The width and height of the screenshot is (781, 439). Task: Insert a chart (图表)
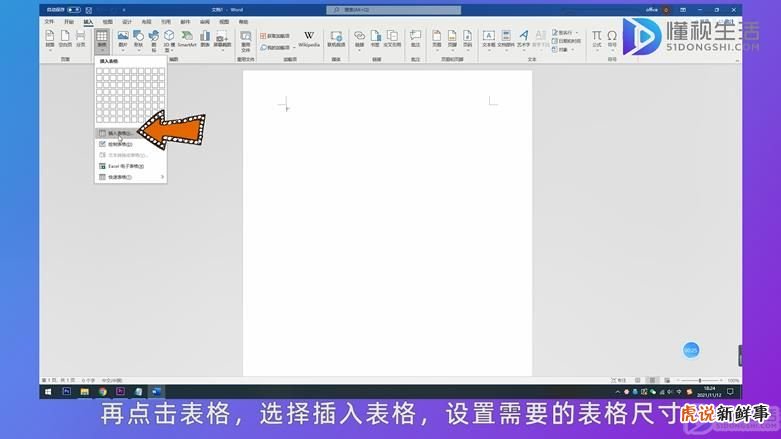[x=205, y=38]
